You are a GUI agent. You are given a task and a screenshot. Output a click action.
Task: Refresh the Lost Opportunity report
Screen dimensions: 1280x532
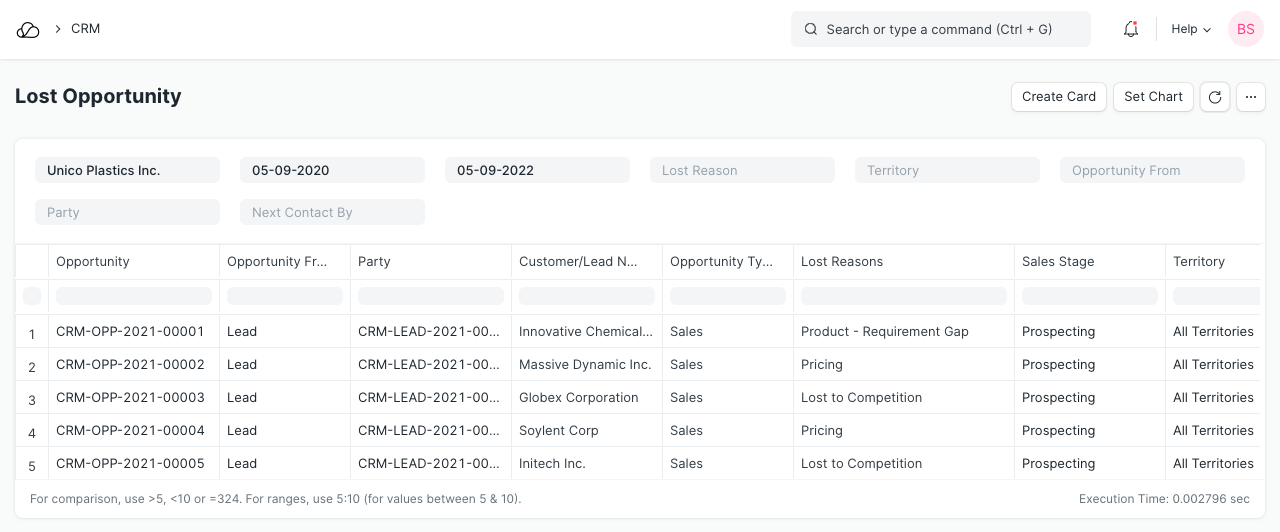point(1215,97)
